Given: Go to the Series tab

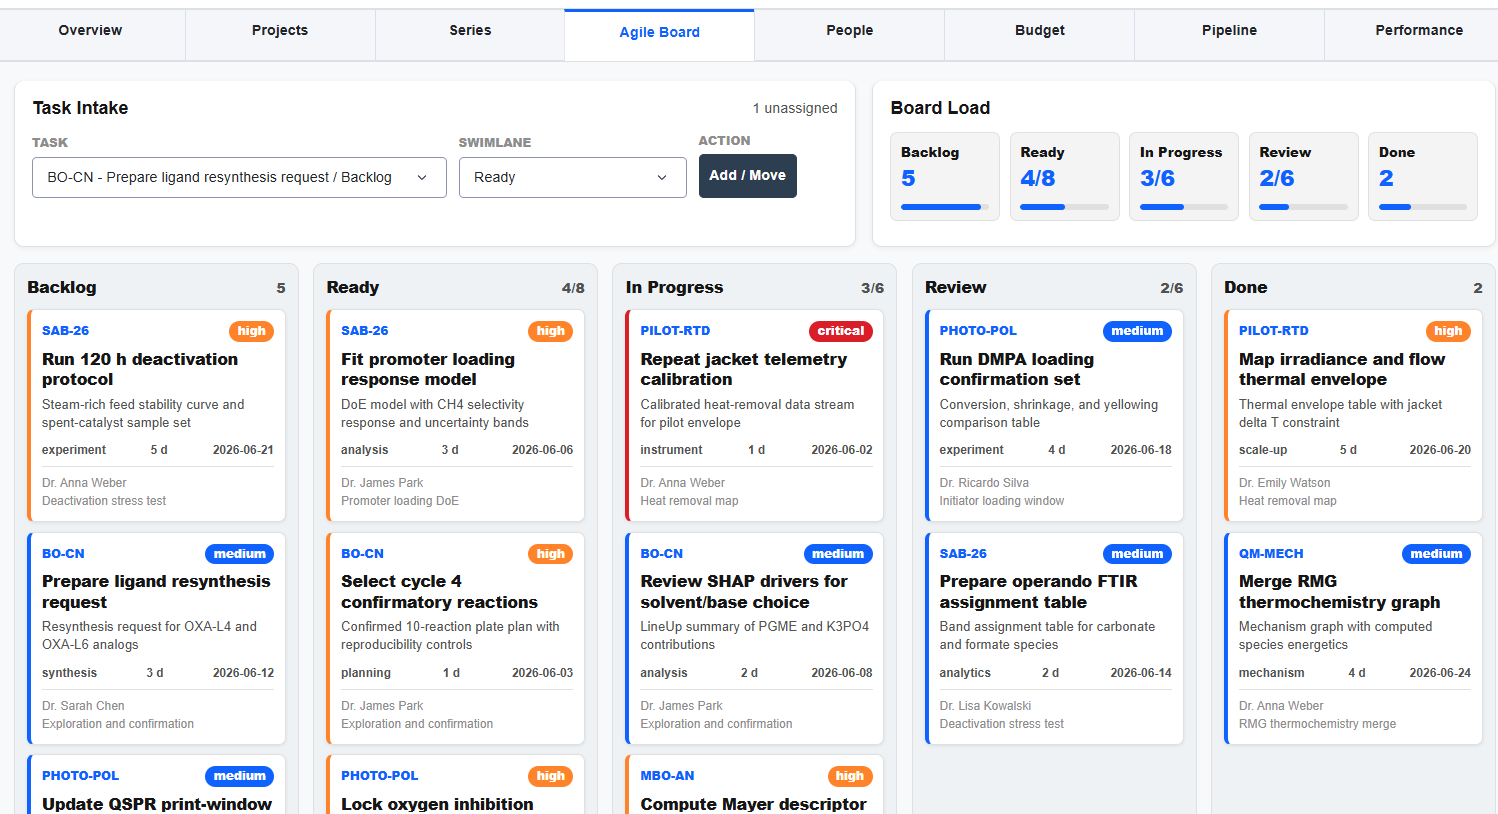Looking at the screenshot, I should 470,31.
